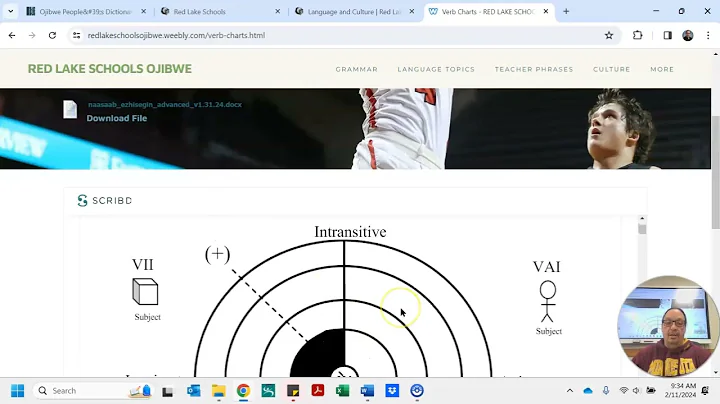Open the clock showing 9:34 AM
720x404 pixels.
pos(680,390)
